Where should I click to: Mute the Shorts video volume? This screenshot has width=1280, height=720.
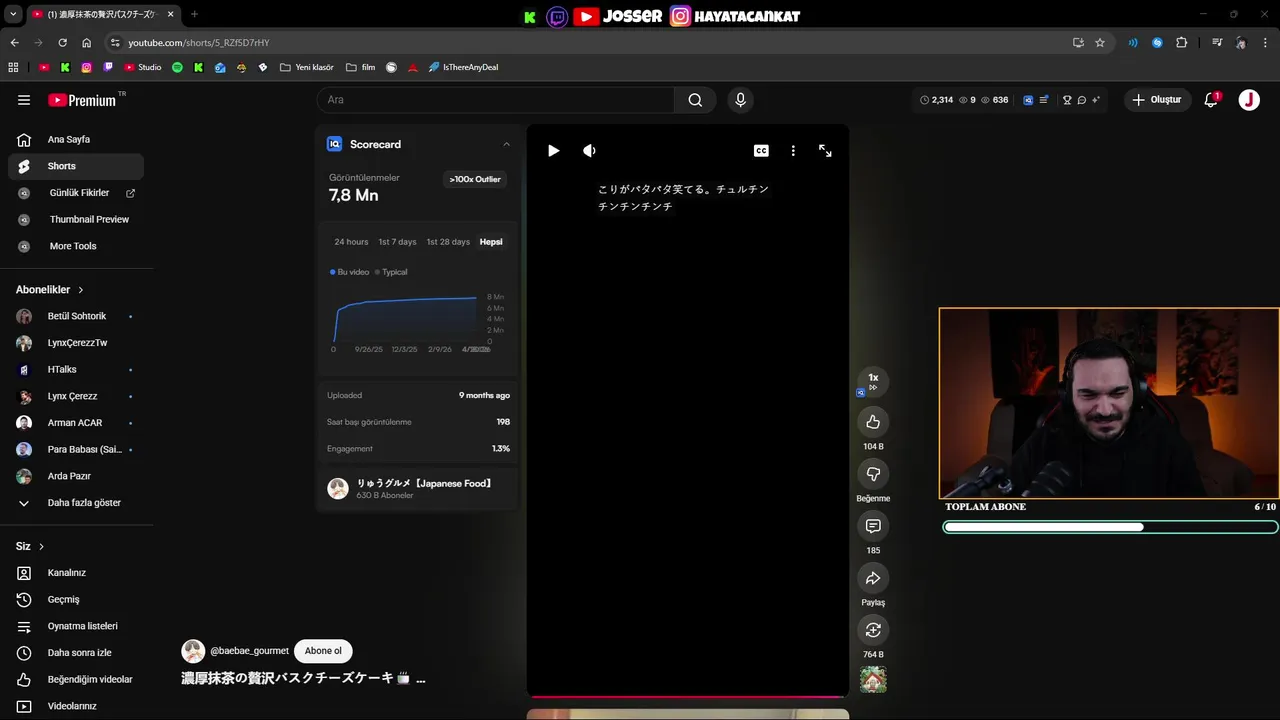coord(589,151)
